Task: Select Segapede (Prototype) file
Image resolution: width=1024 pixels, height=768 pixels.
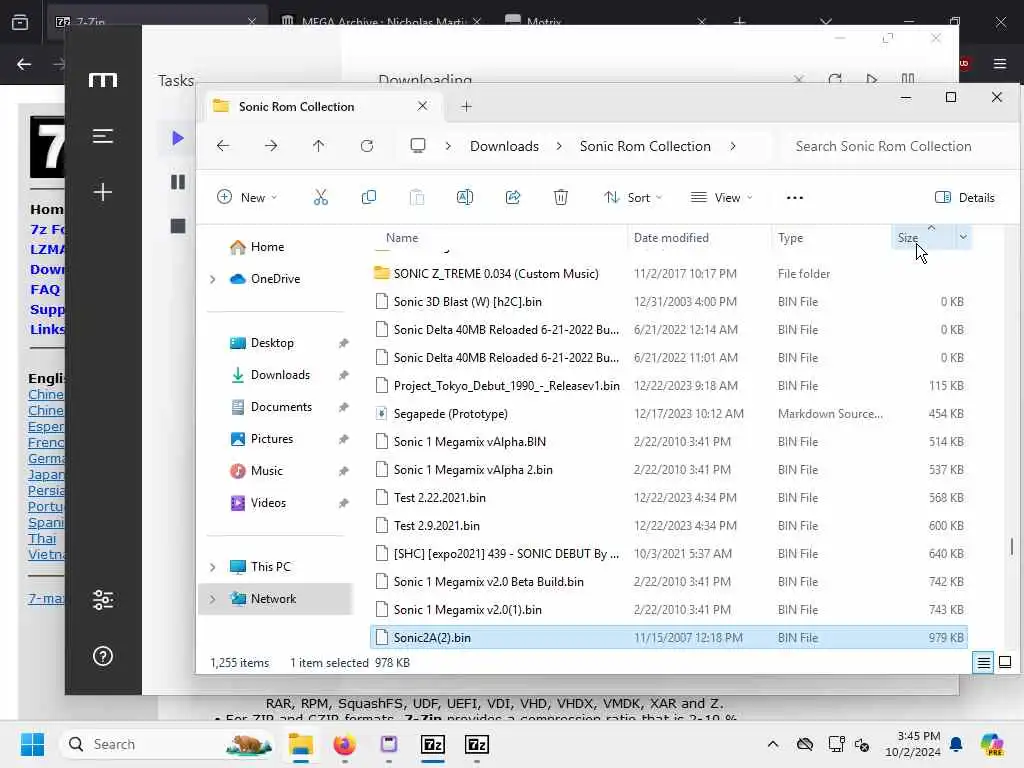Action: 451,414
